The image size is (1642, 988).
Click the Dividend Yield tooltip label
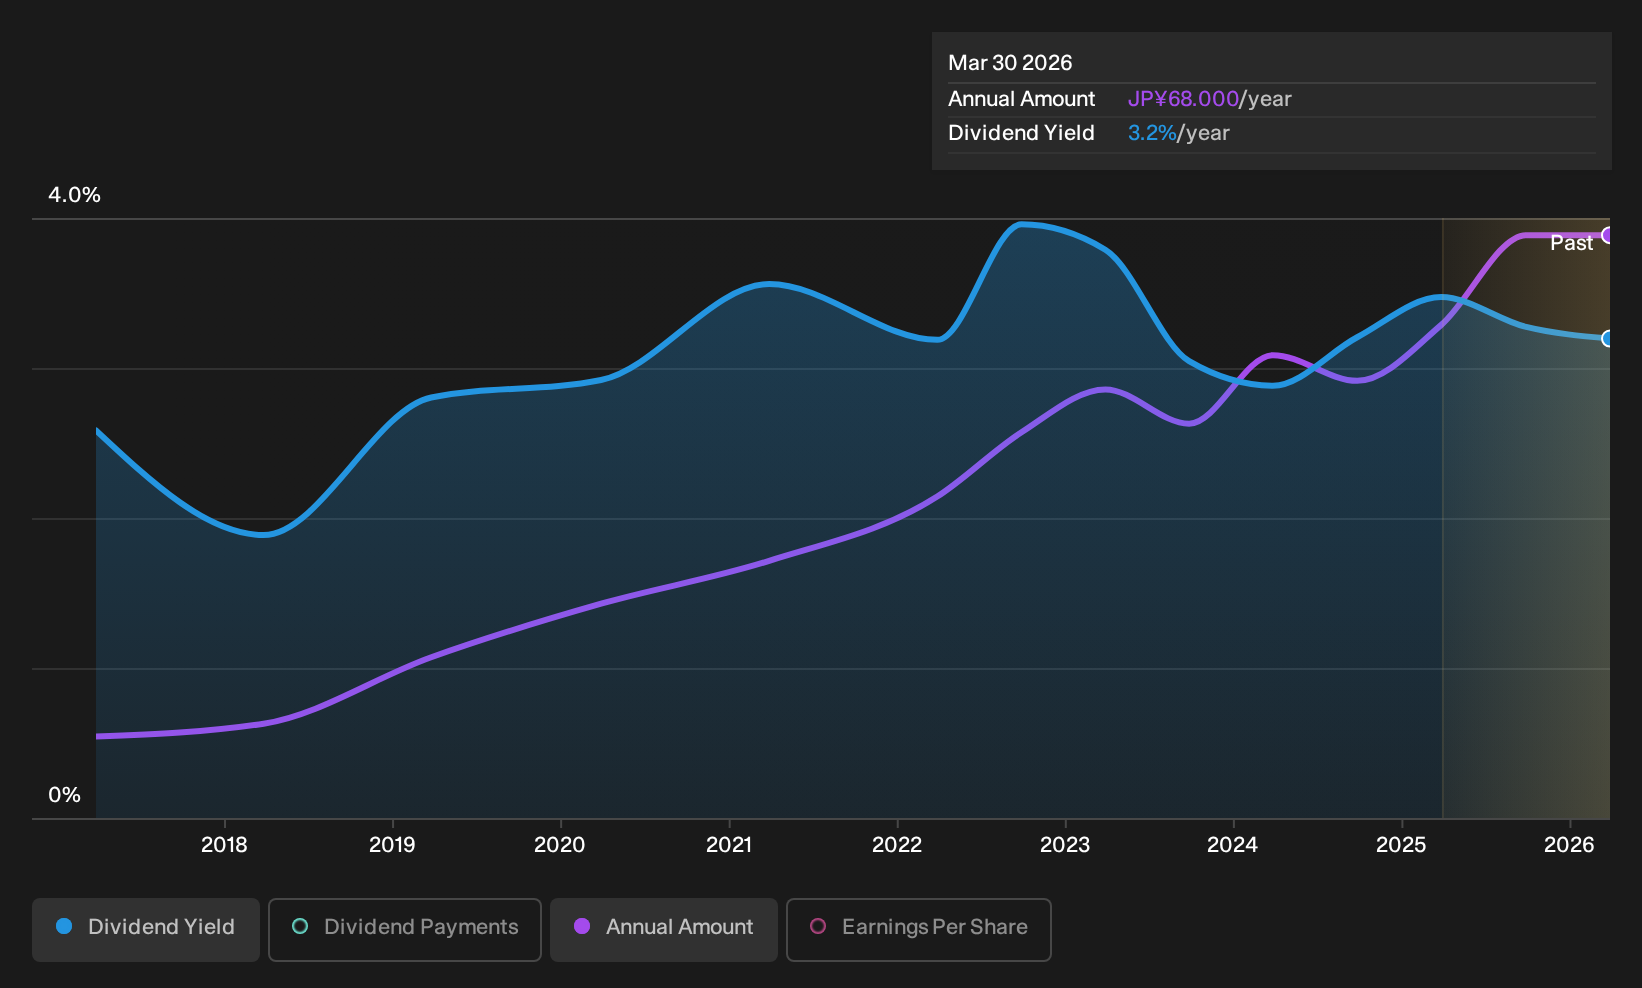[x=1021, y=133]
